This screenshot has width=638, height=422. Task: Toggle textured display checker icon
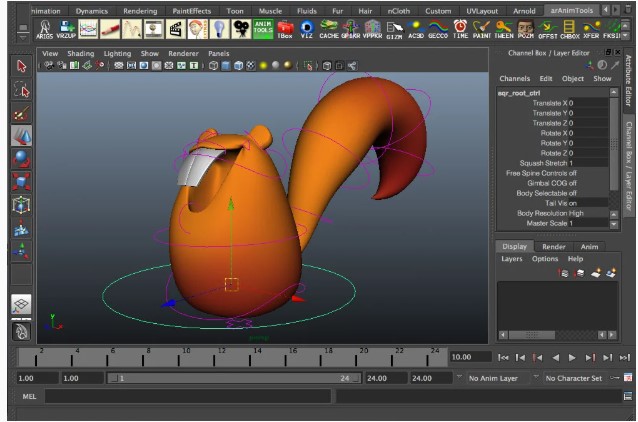click(251, 66)
